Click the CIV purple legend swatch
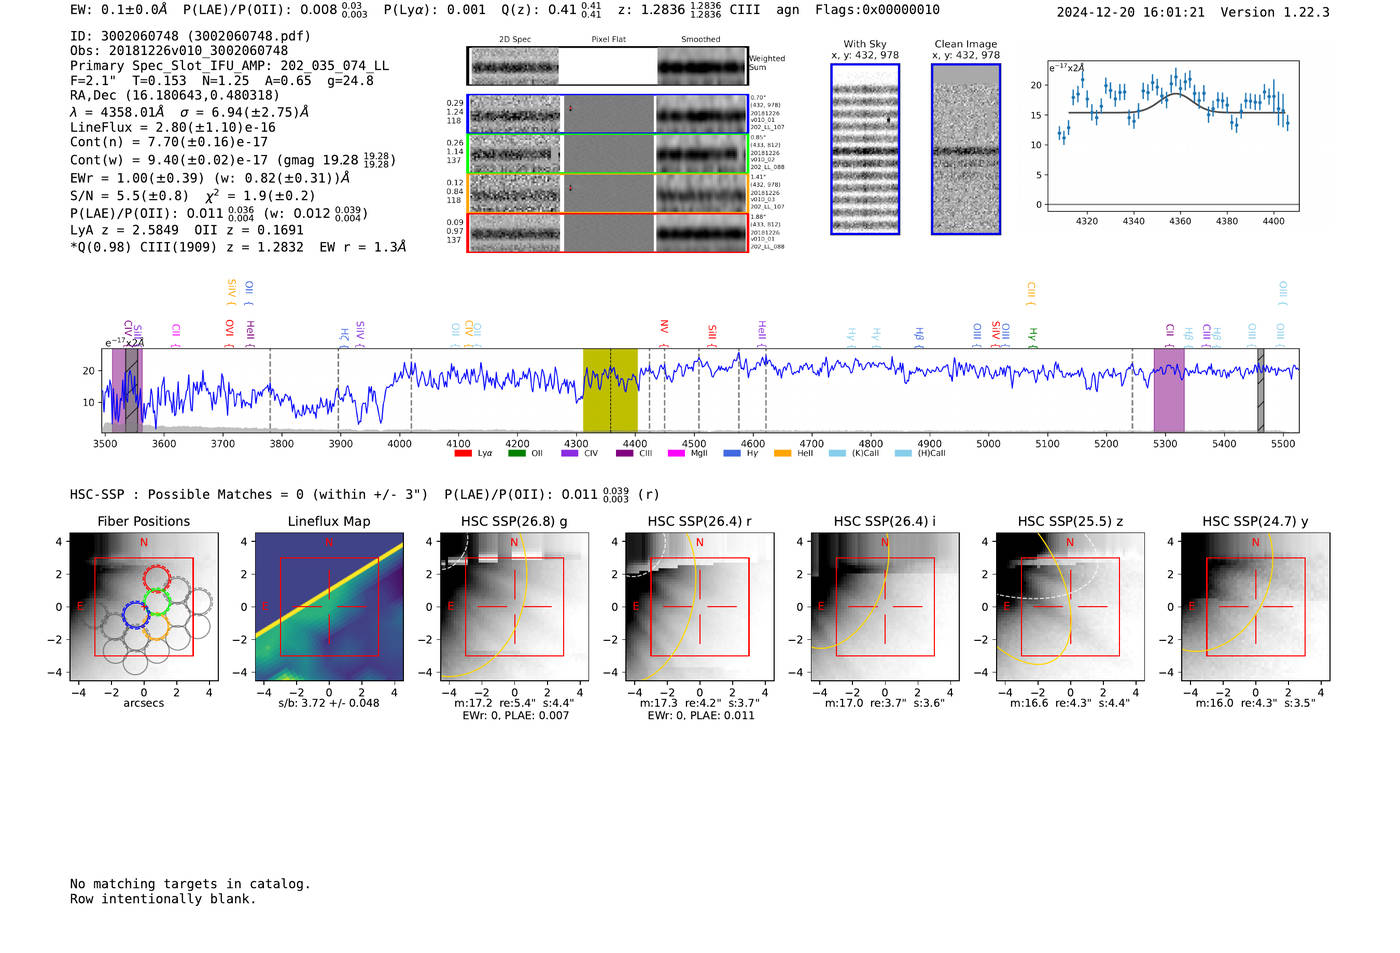 tap(570, 453)
